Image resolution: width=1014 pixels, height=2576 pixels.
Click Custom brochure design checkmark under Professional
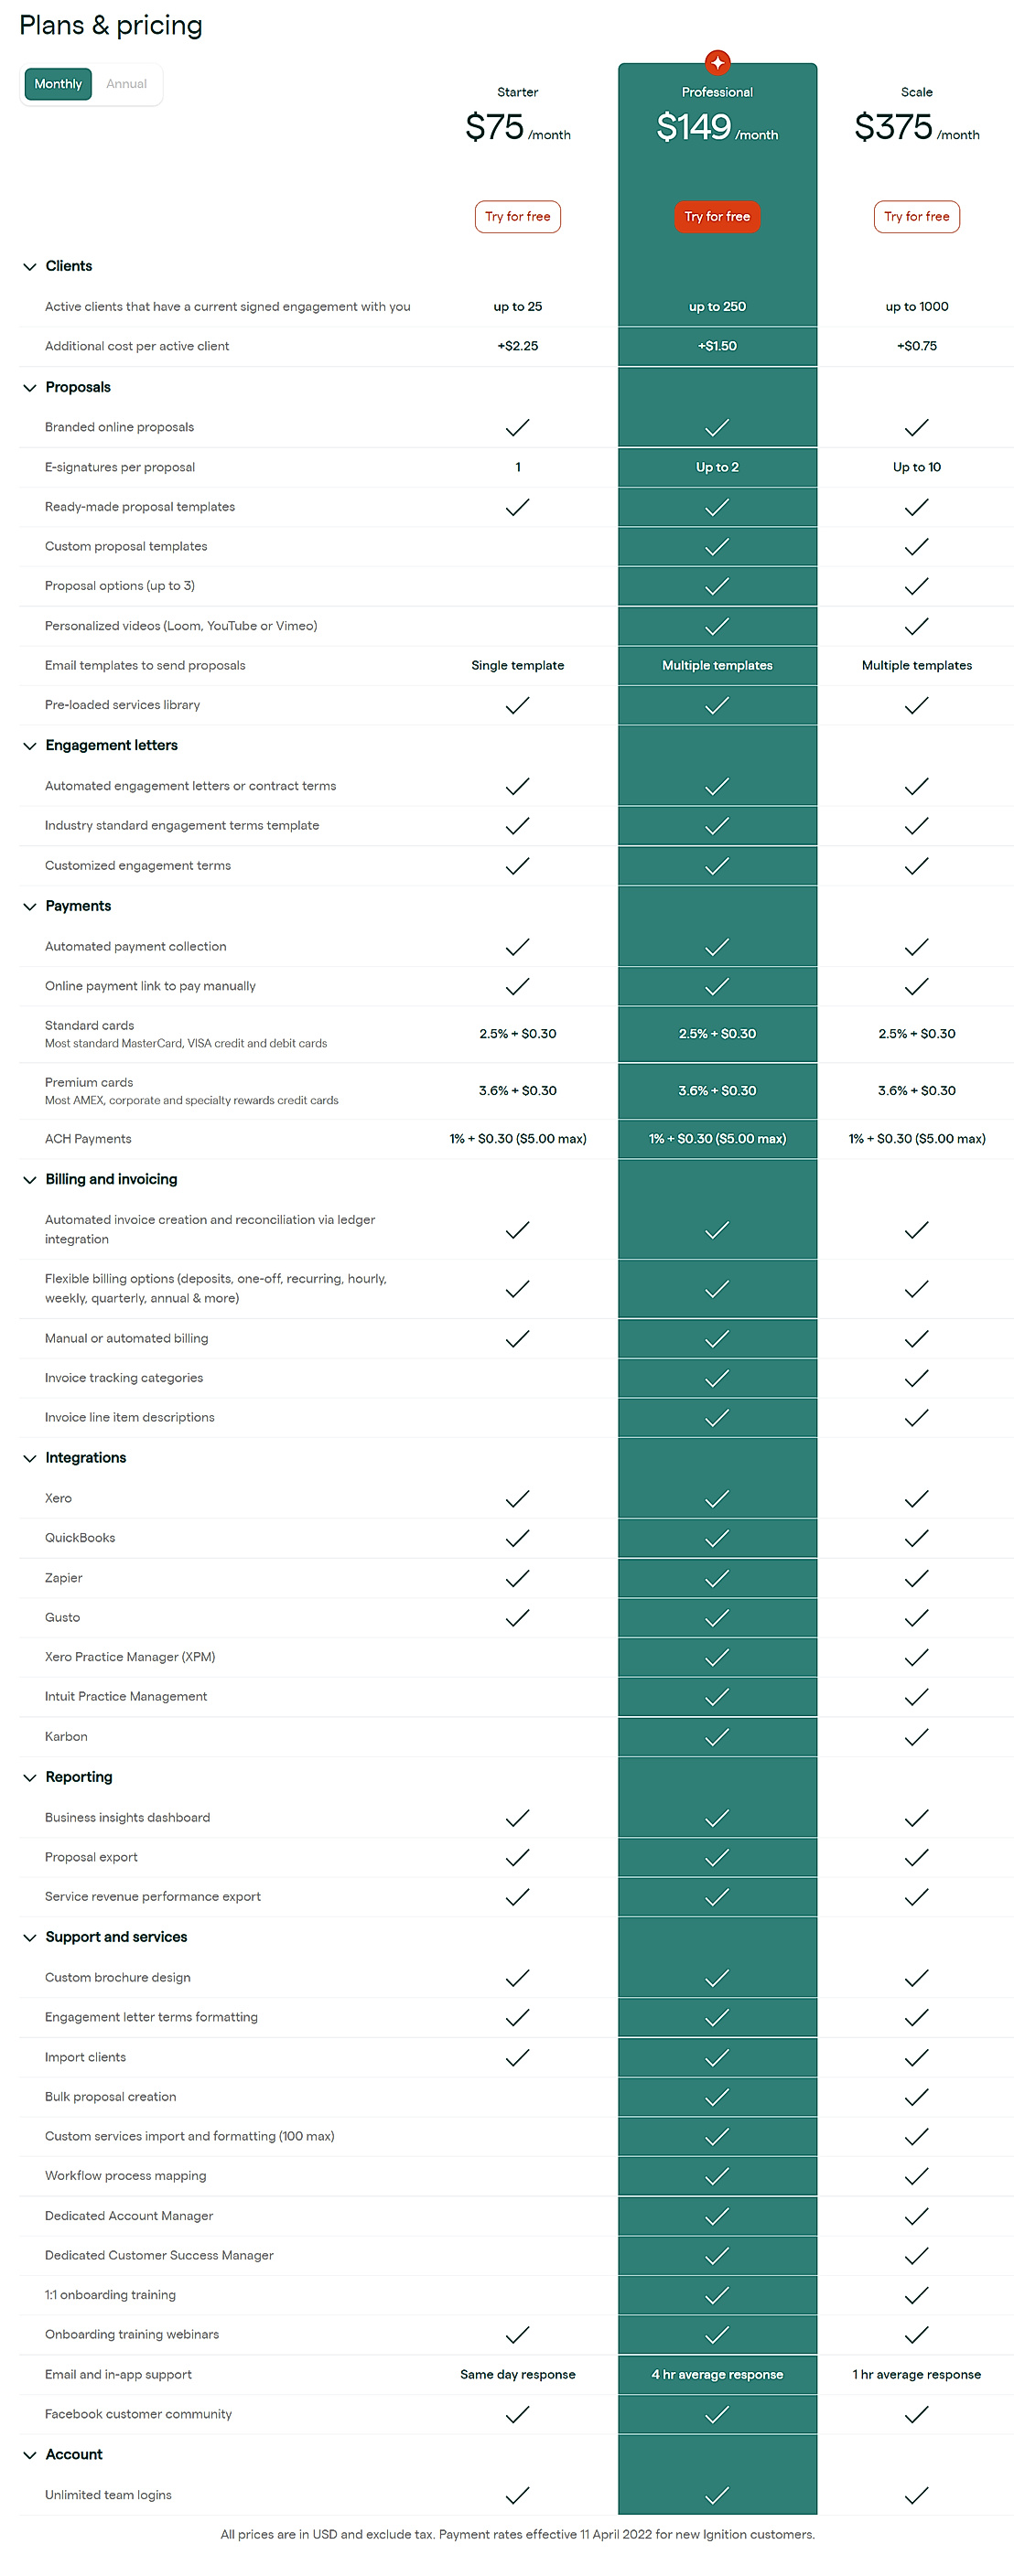pos(716,1977)
